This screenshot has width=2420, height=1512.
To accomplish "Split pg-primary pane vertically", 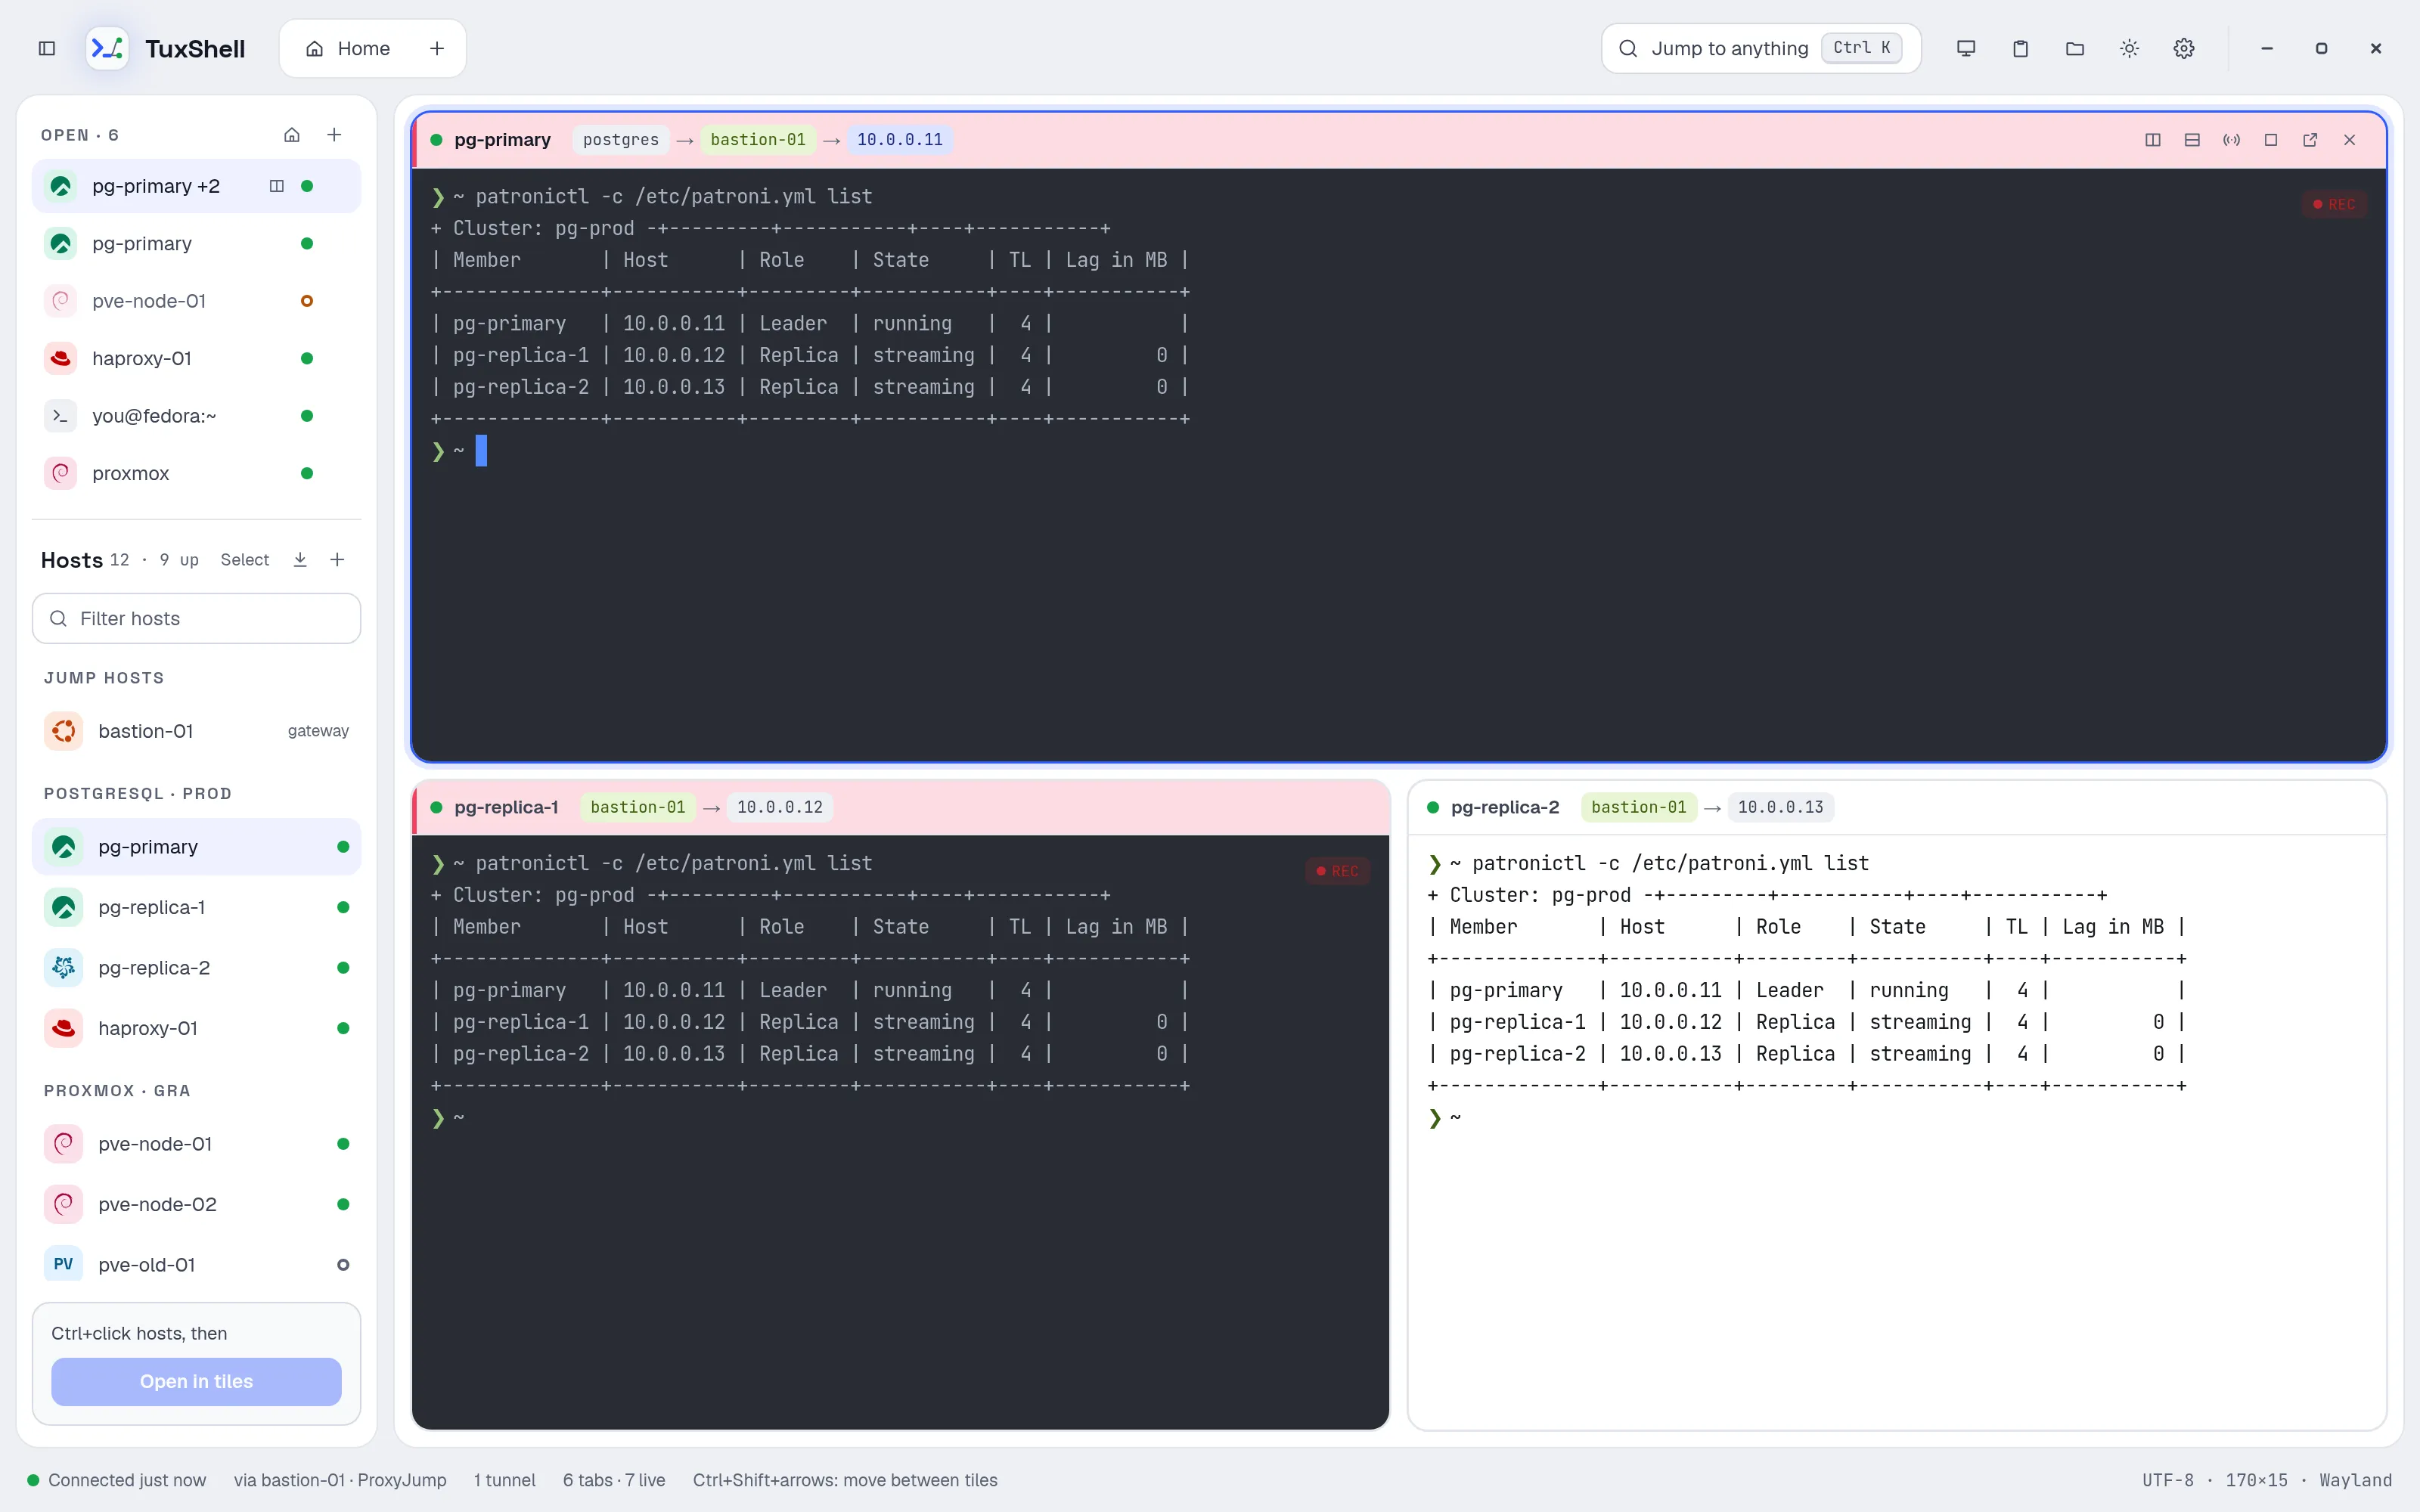I will (x=2153, y=140).
